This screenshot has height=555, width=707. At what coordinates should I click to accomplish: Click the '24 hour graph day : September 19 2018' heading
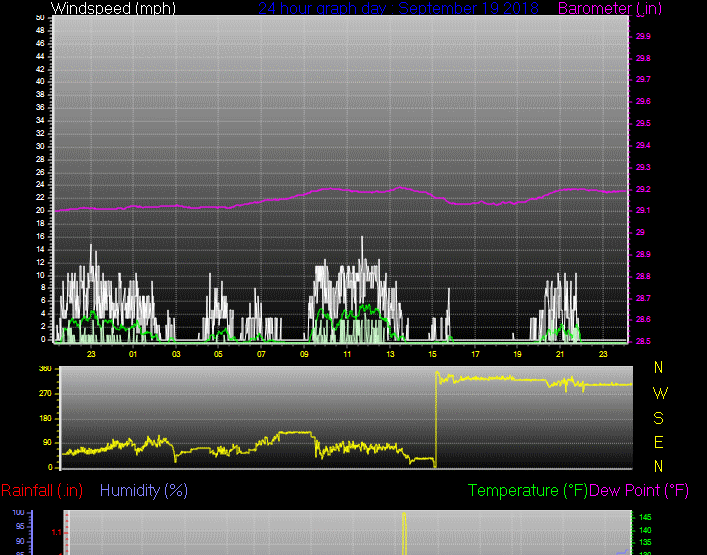(398, 8)
